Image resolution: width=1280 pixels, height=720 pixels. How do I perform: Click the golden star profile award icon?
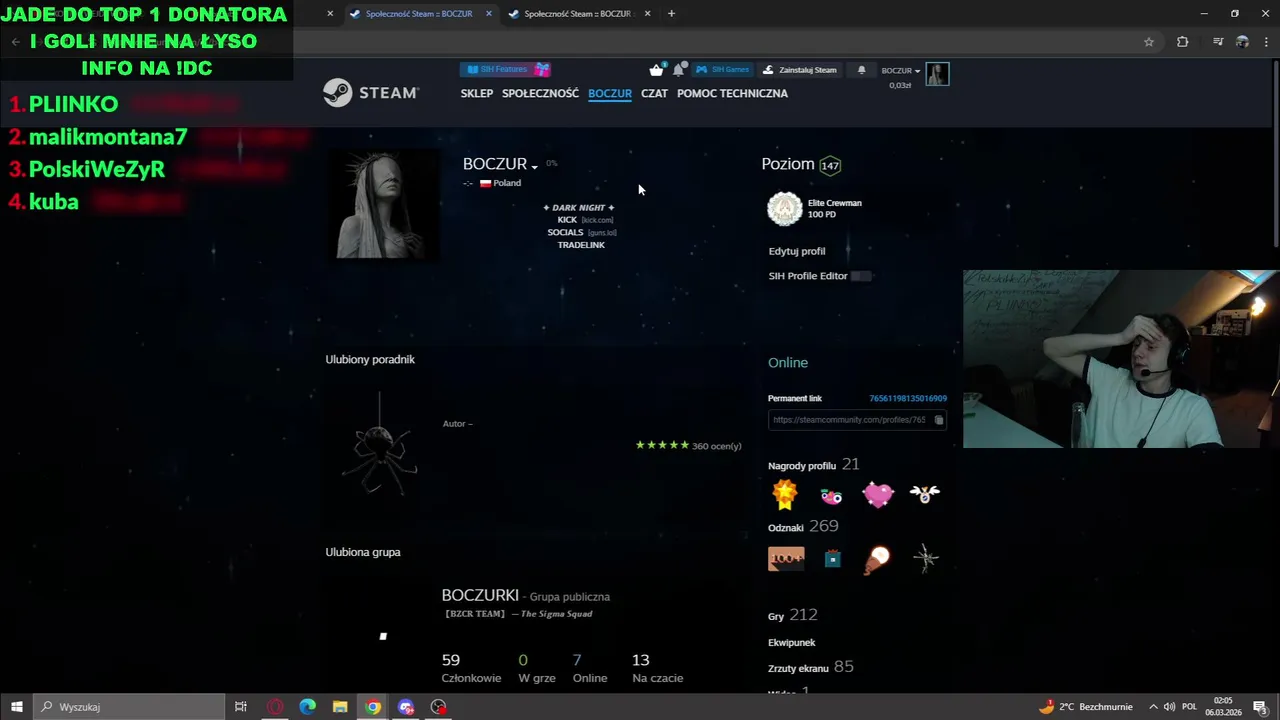tap(785, 494)
